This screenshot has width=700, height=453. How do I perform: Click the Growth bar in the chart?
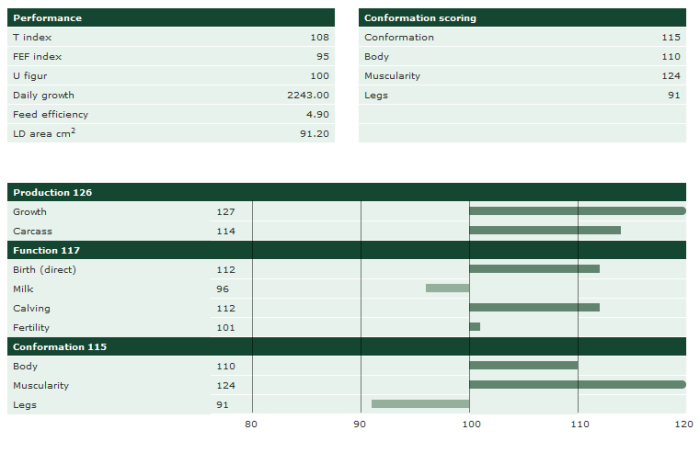[577, 211]
